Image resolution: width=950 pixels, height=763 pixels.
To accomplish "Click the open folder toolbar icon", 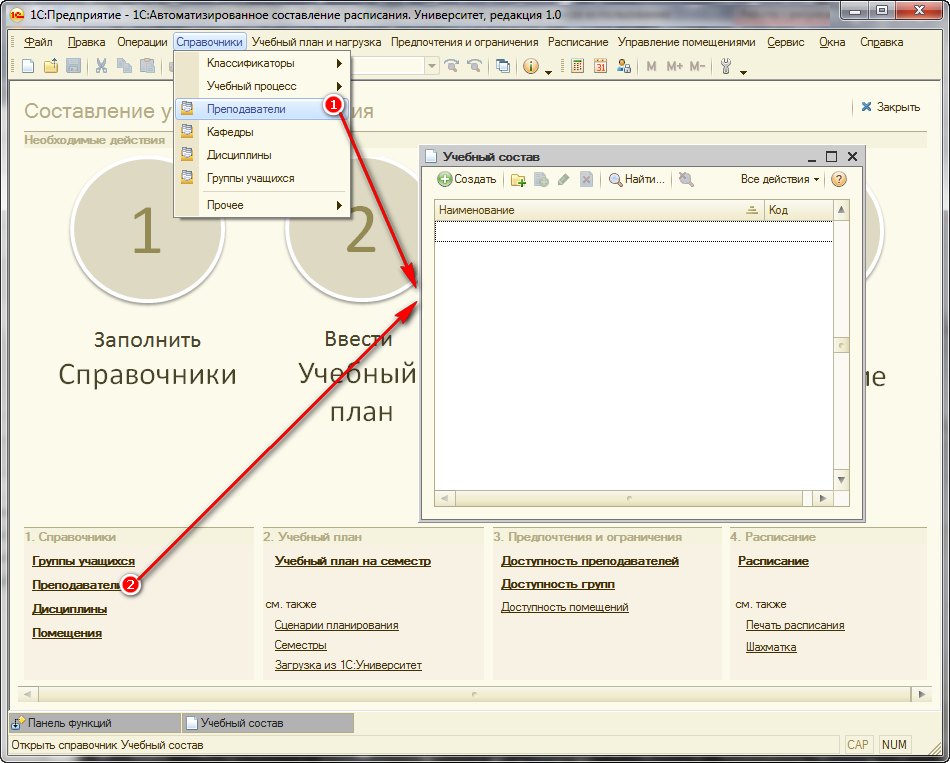I will pos(50,66).
